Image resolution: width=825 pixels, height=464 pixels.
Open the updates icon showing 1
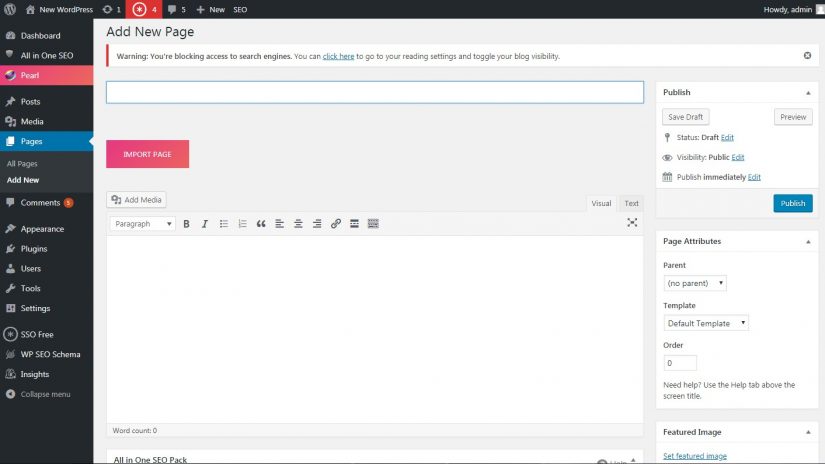coord(112,9)
